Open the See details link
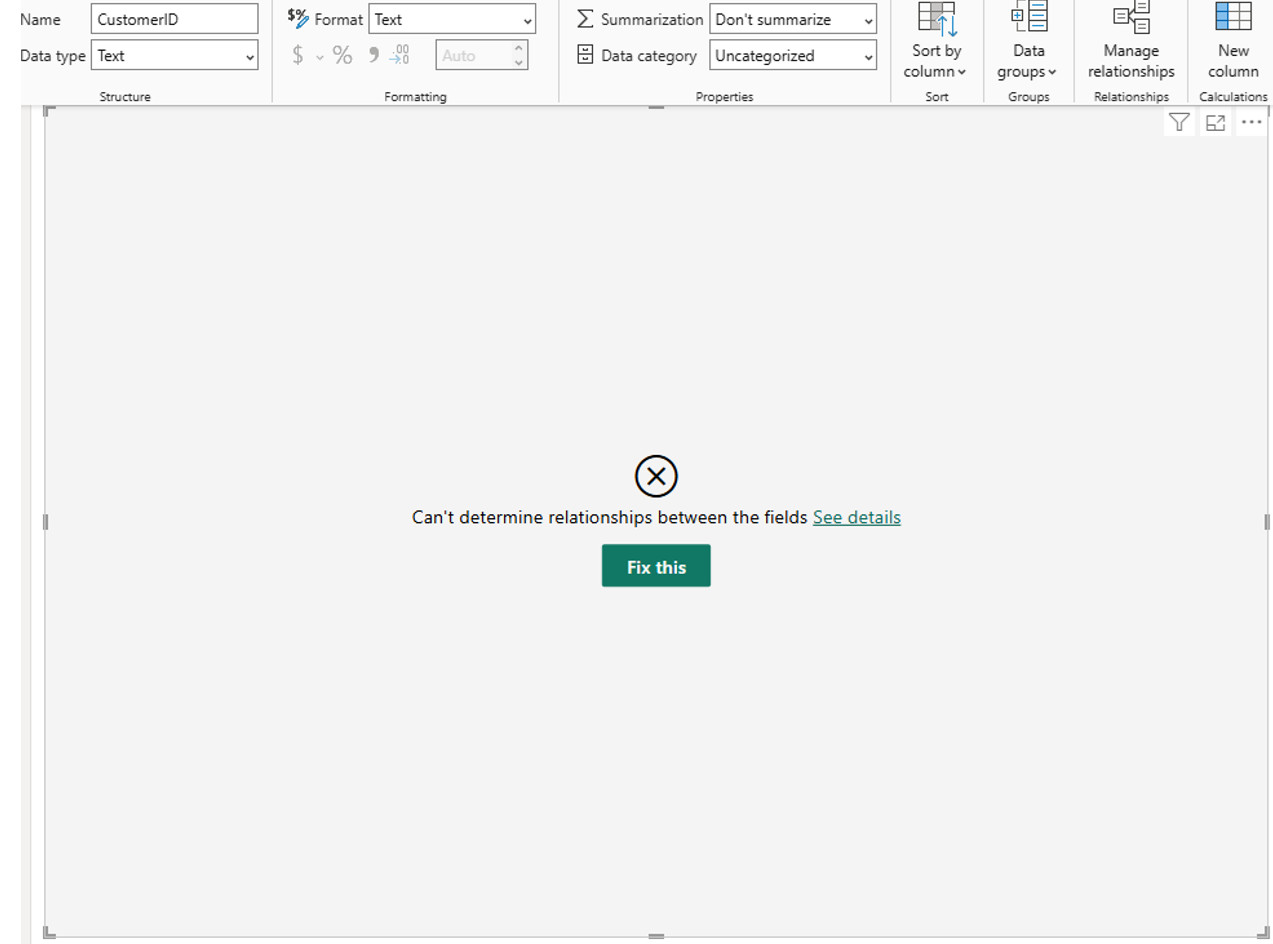 click(x=856, y=517)
